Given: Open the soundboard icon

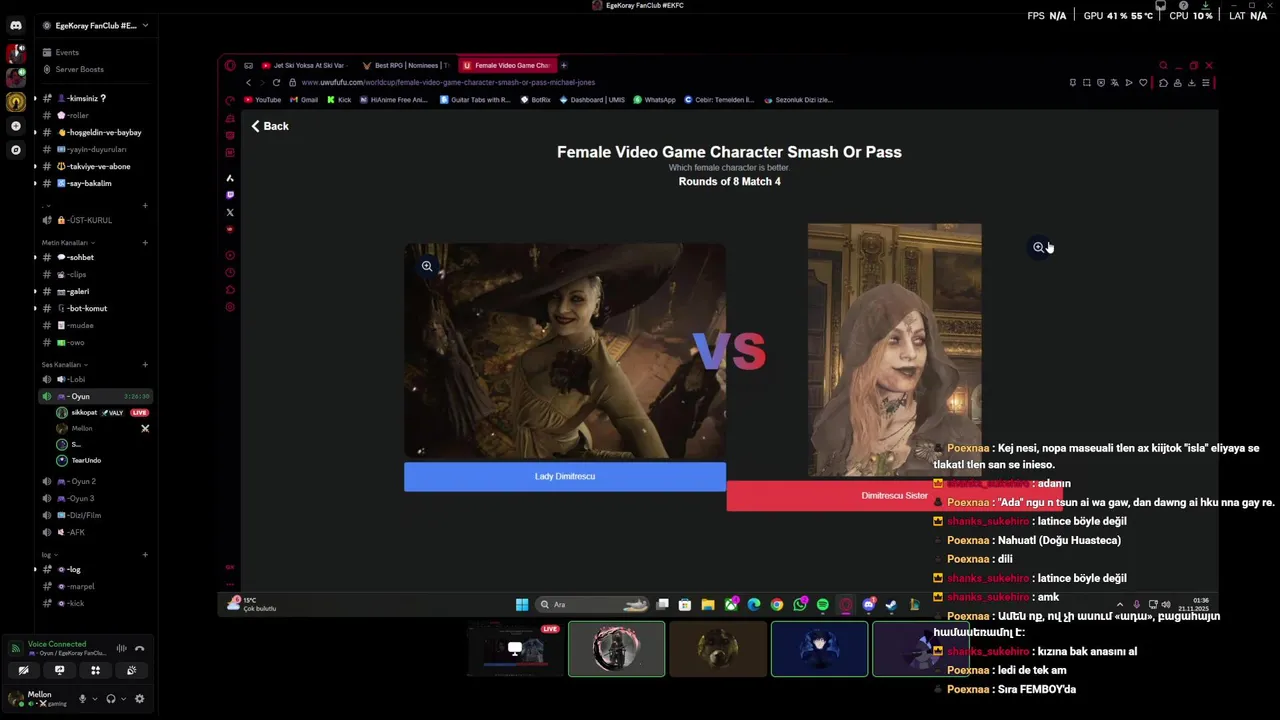Looking at the screenshot, I should [x=131, y=670].
